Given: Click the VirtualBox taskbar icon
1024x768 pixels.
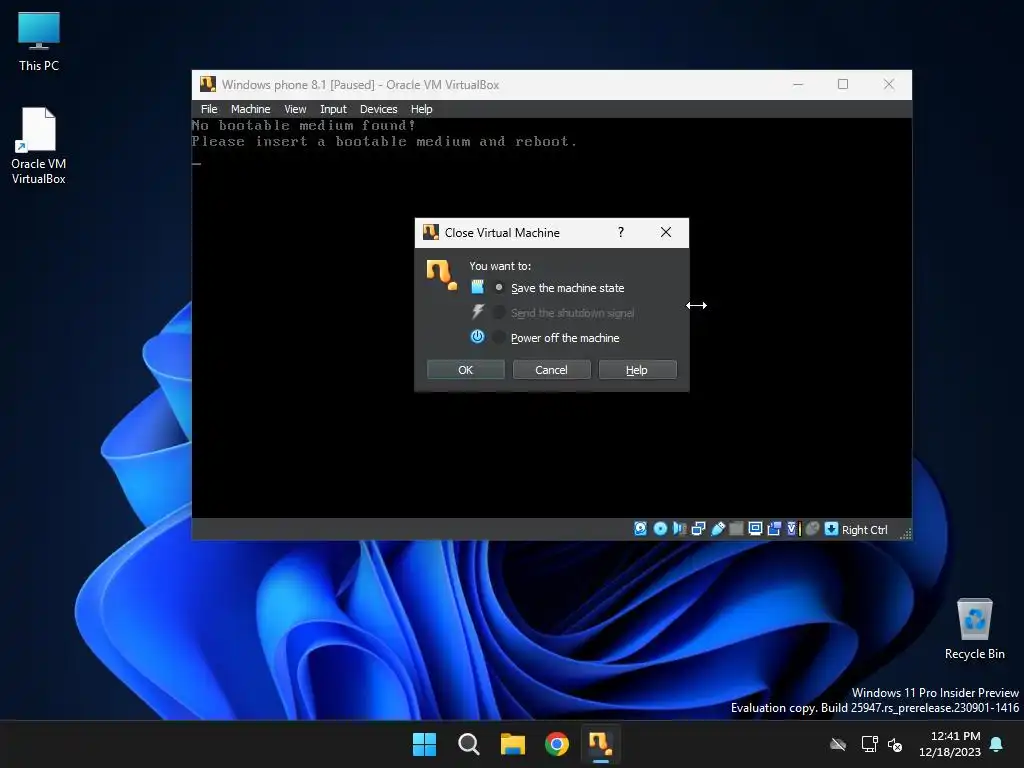Looking at the screenshot, I should click(x=601, y=744).
